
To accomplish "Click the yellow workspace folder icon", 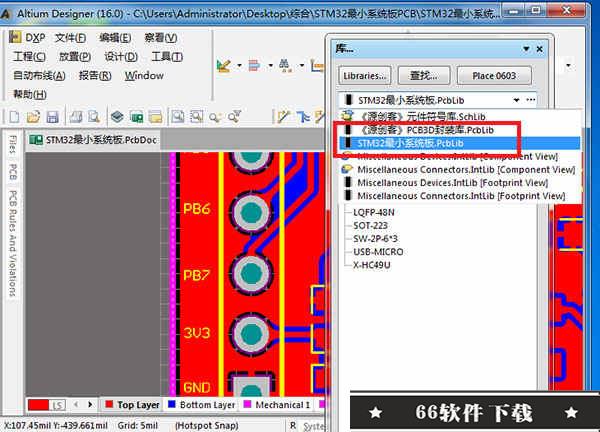I will point(155,117).
